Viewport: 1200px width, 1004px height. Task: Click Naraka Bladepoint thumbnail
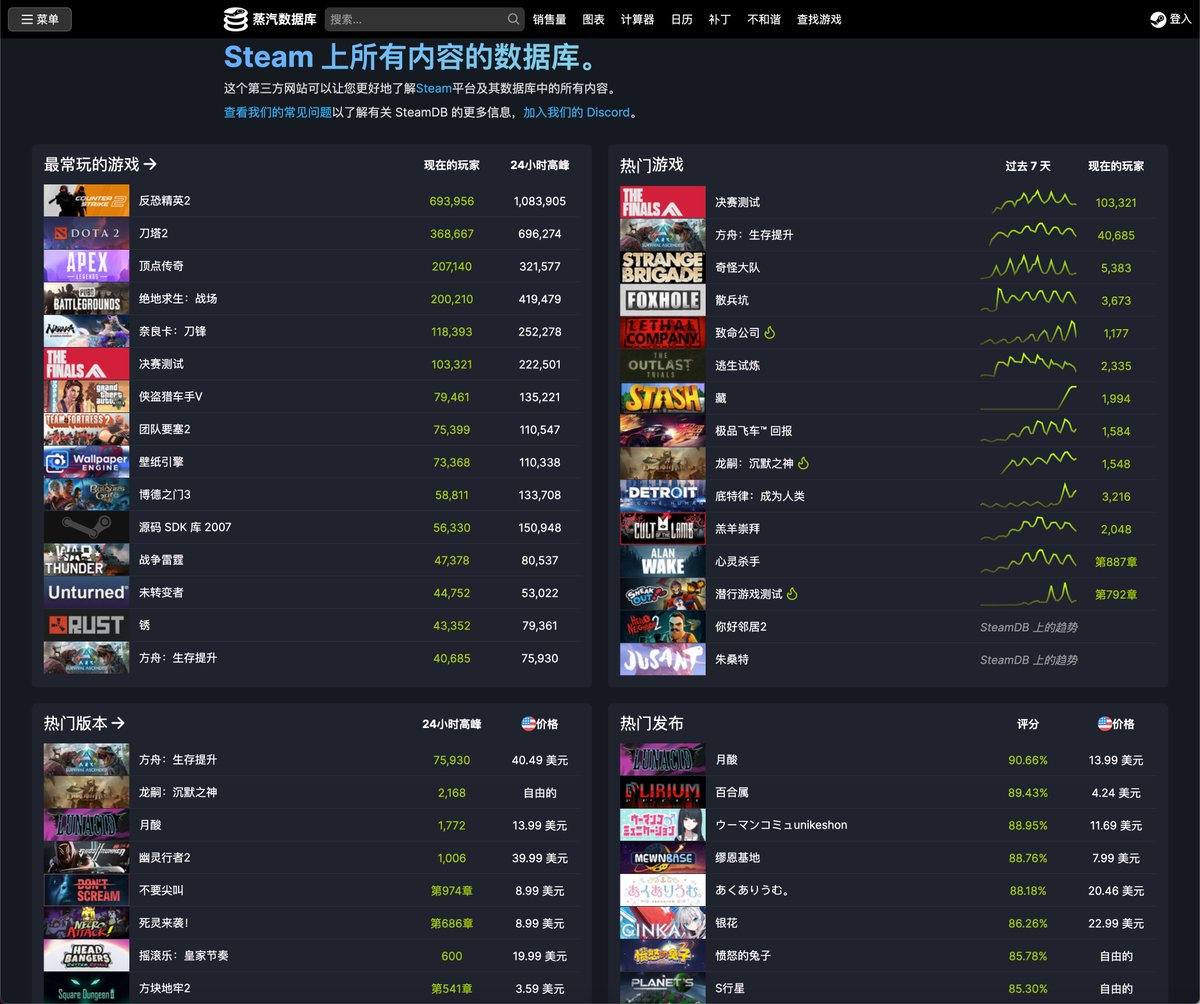point(87,331)
